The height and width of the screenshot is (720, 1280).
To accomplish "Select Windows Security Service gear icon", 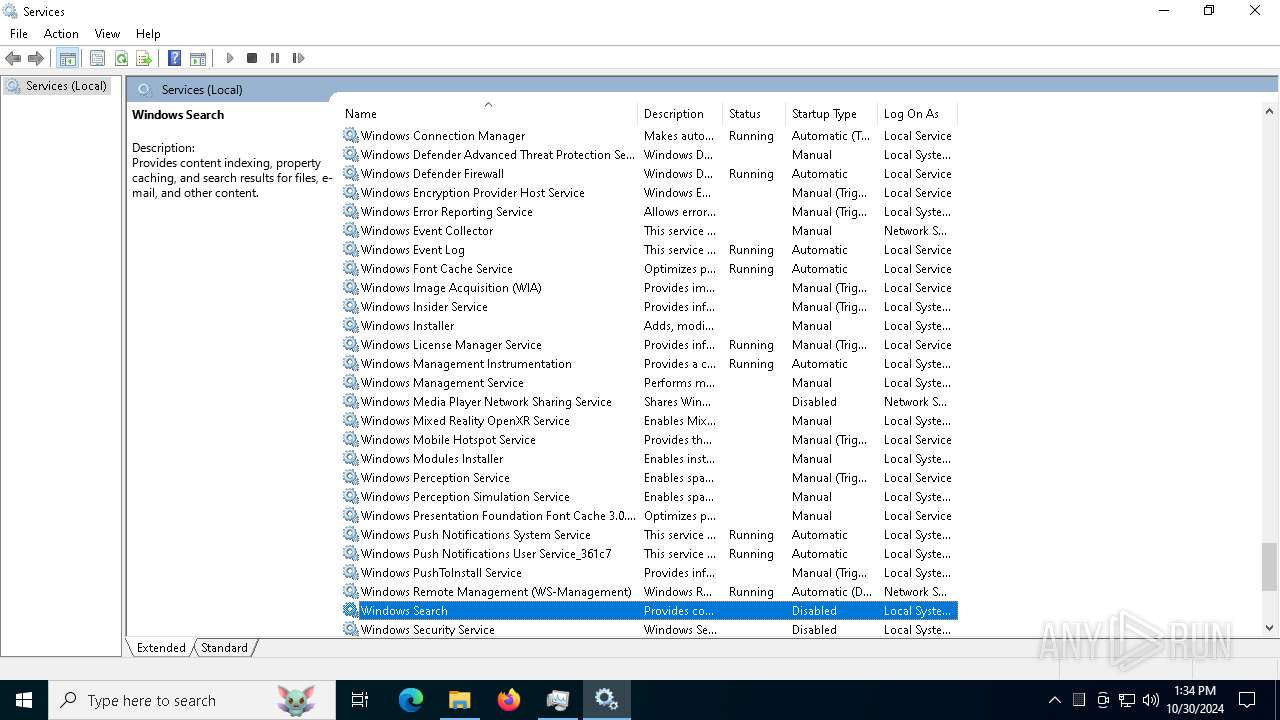I will click(x=350, y=629).
